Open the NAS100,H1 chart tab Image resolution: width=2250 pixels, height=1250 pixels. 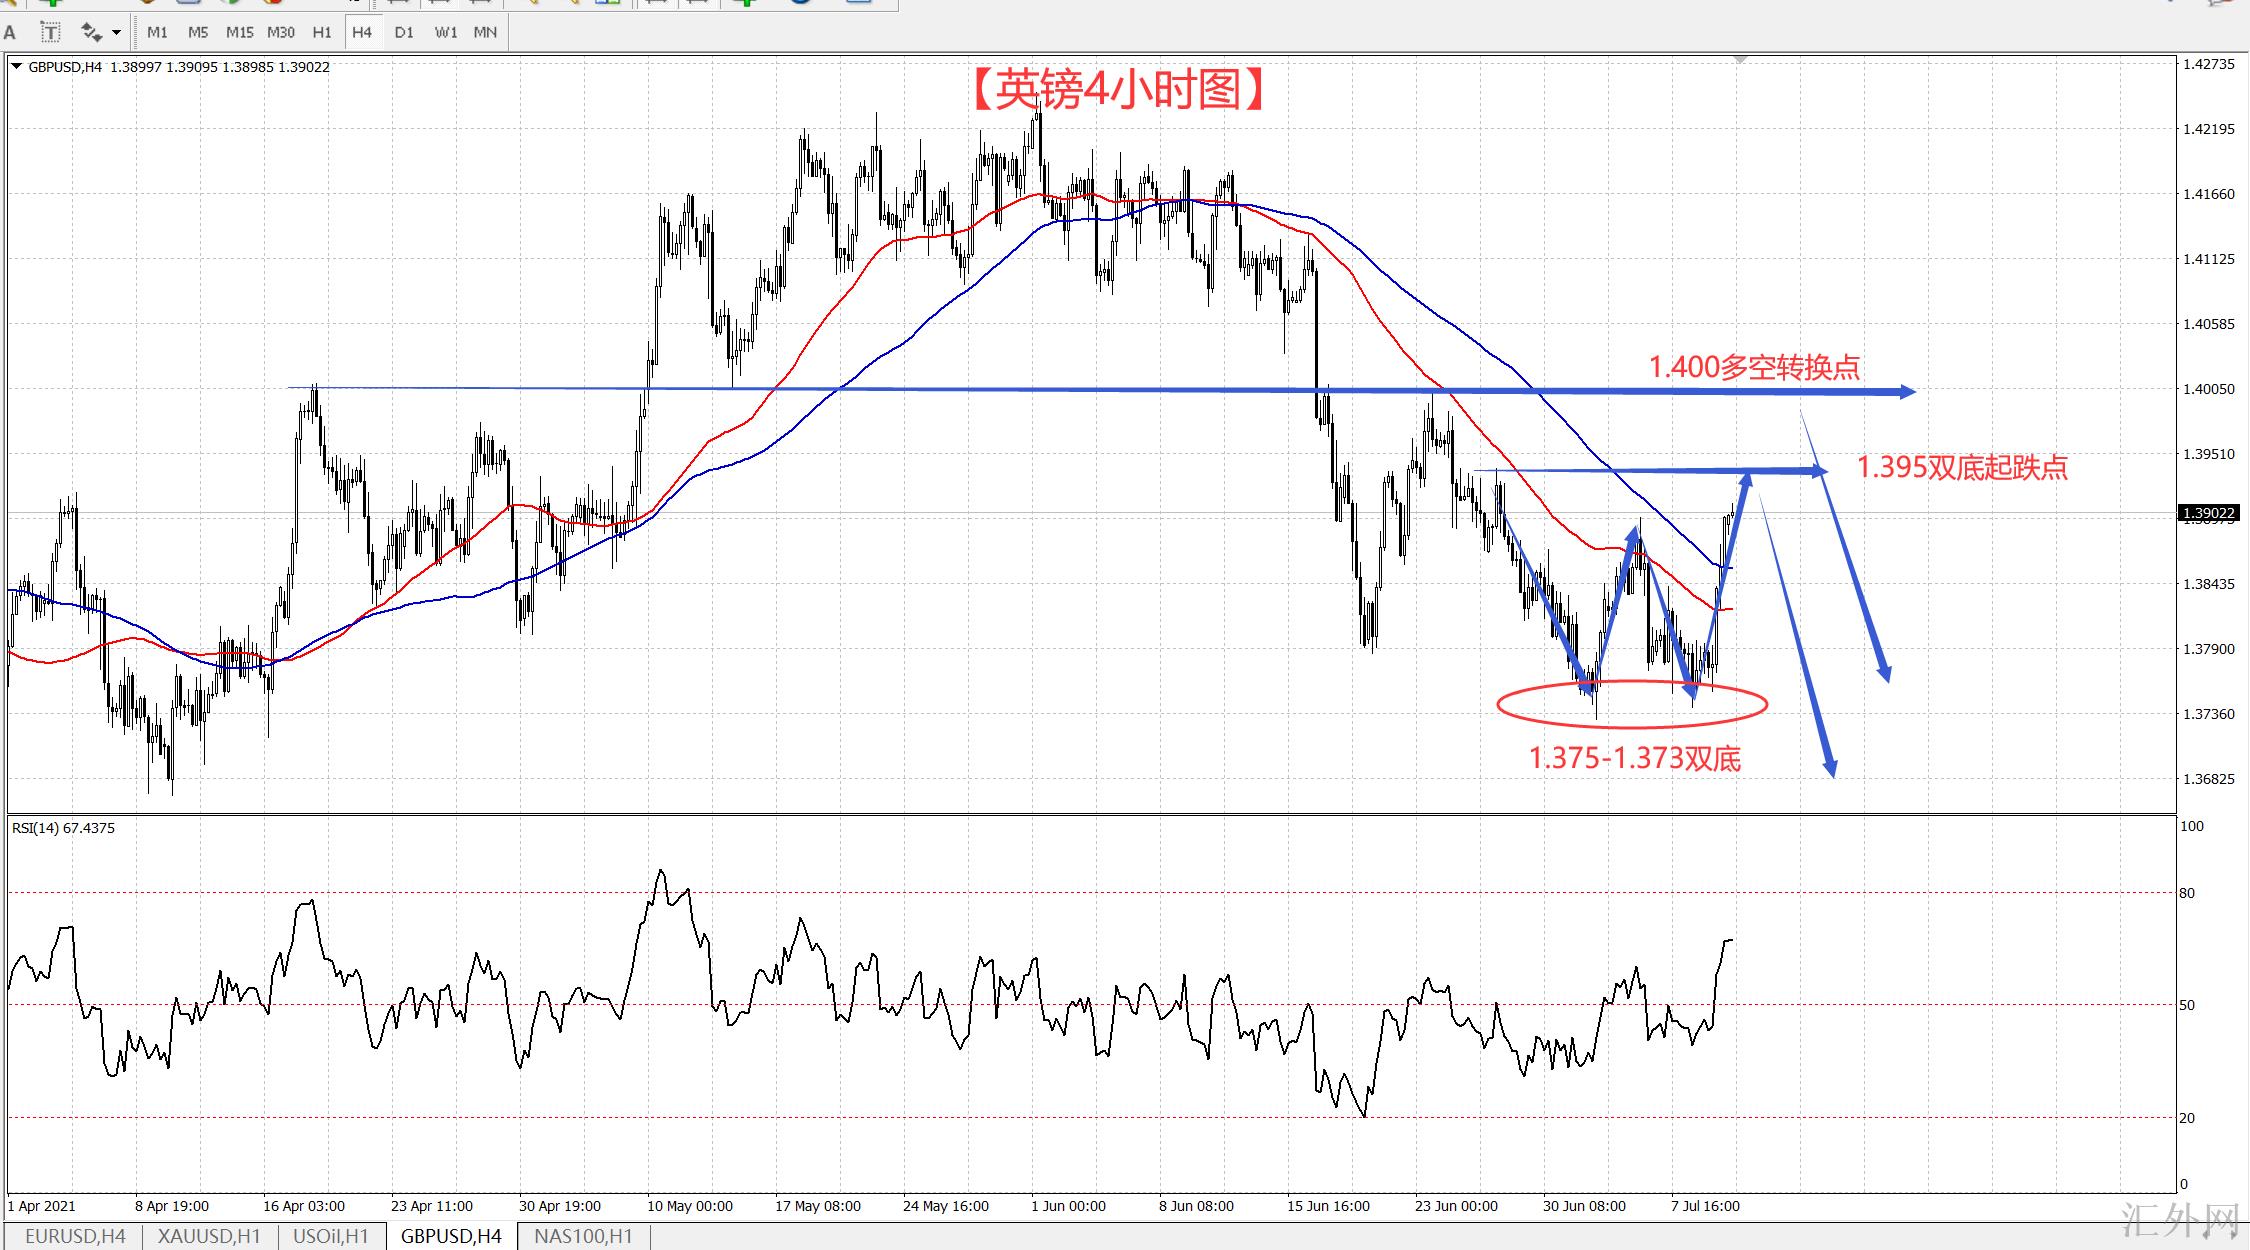coord(583,1236)
